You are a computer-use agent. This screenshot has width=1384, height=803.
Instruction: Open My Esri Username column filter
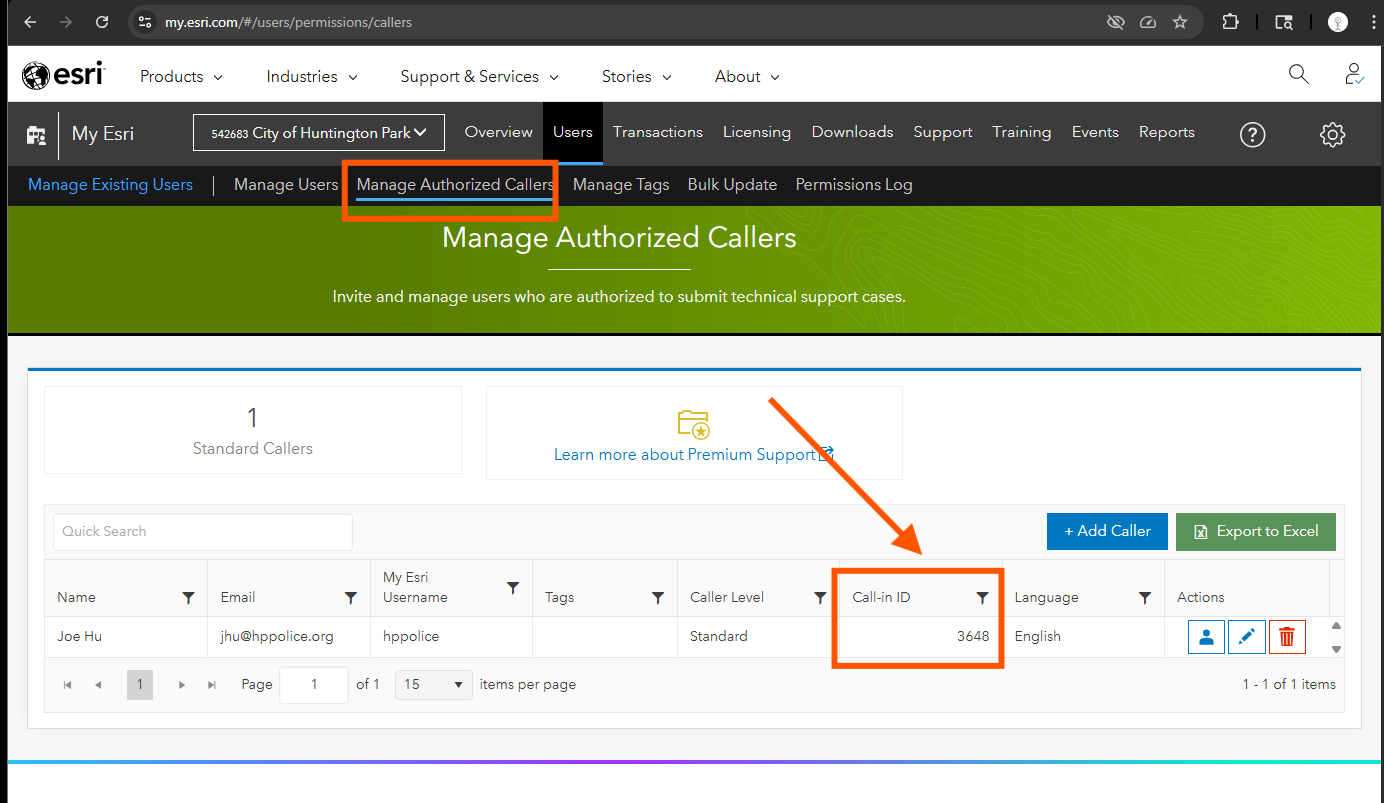click(513, 587)
